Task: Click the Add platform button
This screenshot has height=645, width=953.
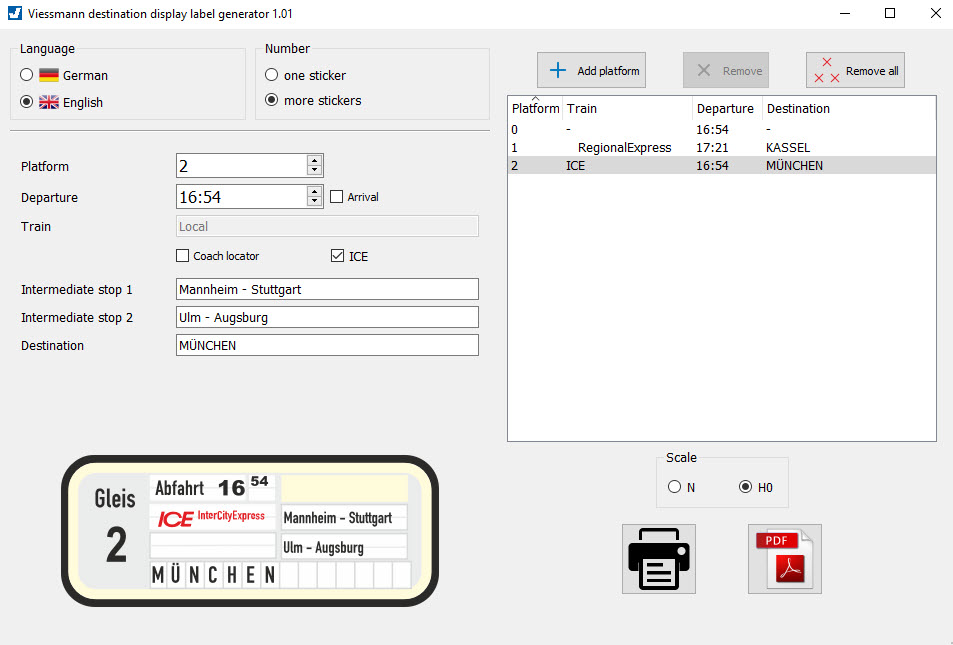Action: coord(591,70)
